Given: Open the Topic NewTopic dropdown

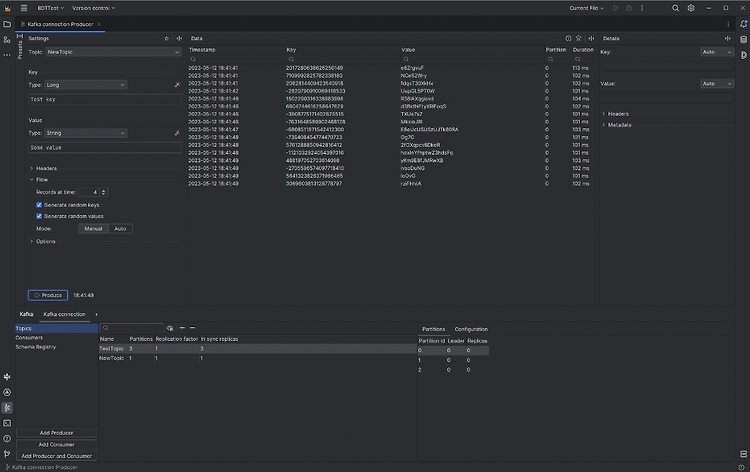Looking at the screenshot, I should point(113,52).
